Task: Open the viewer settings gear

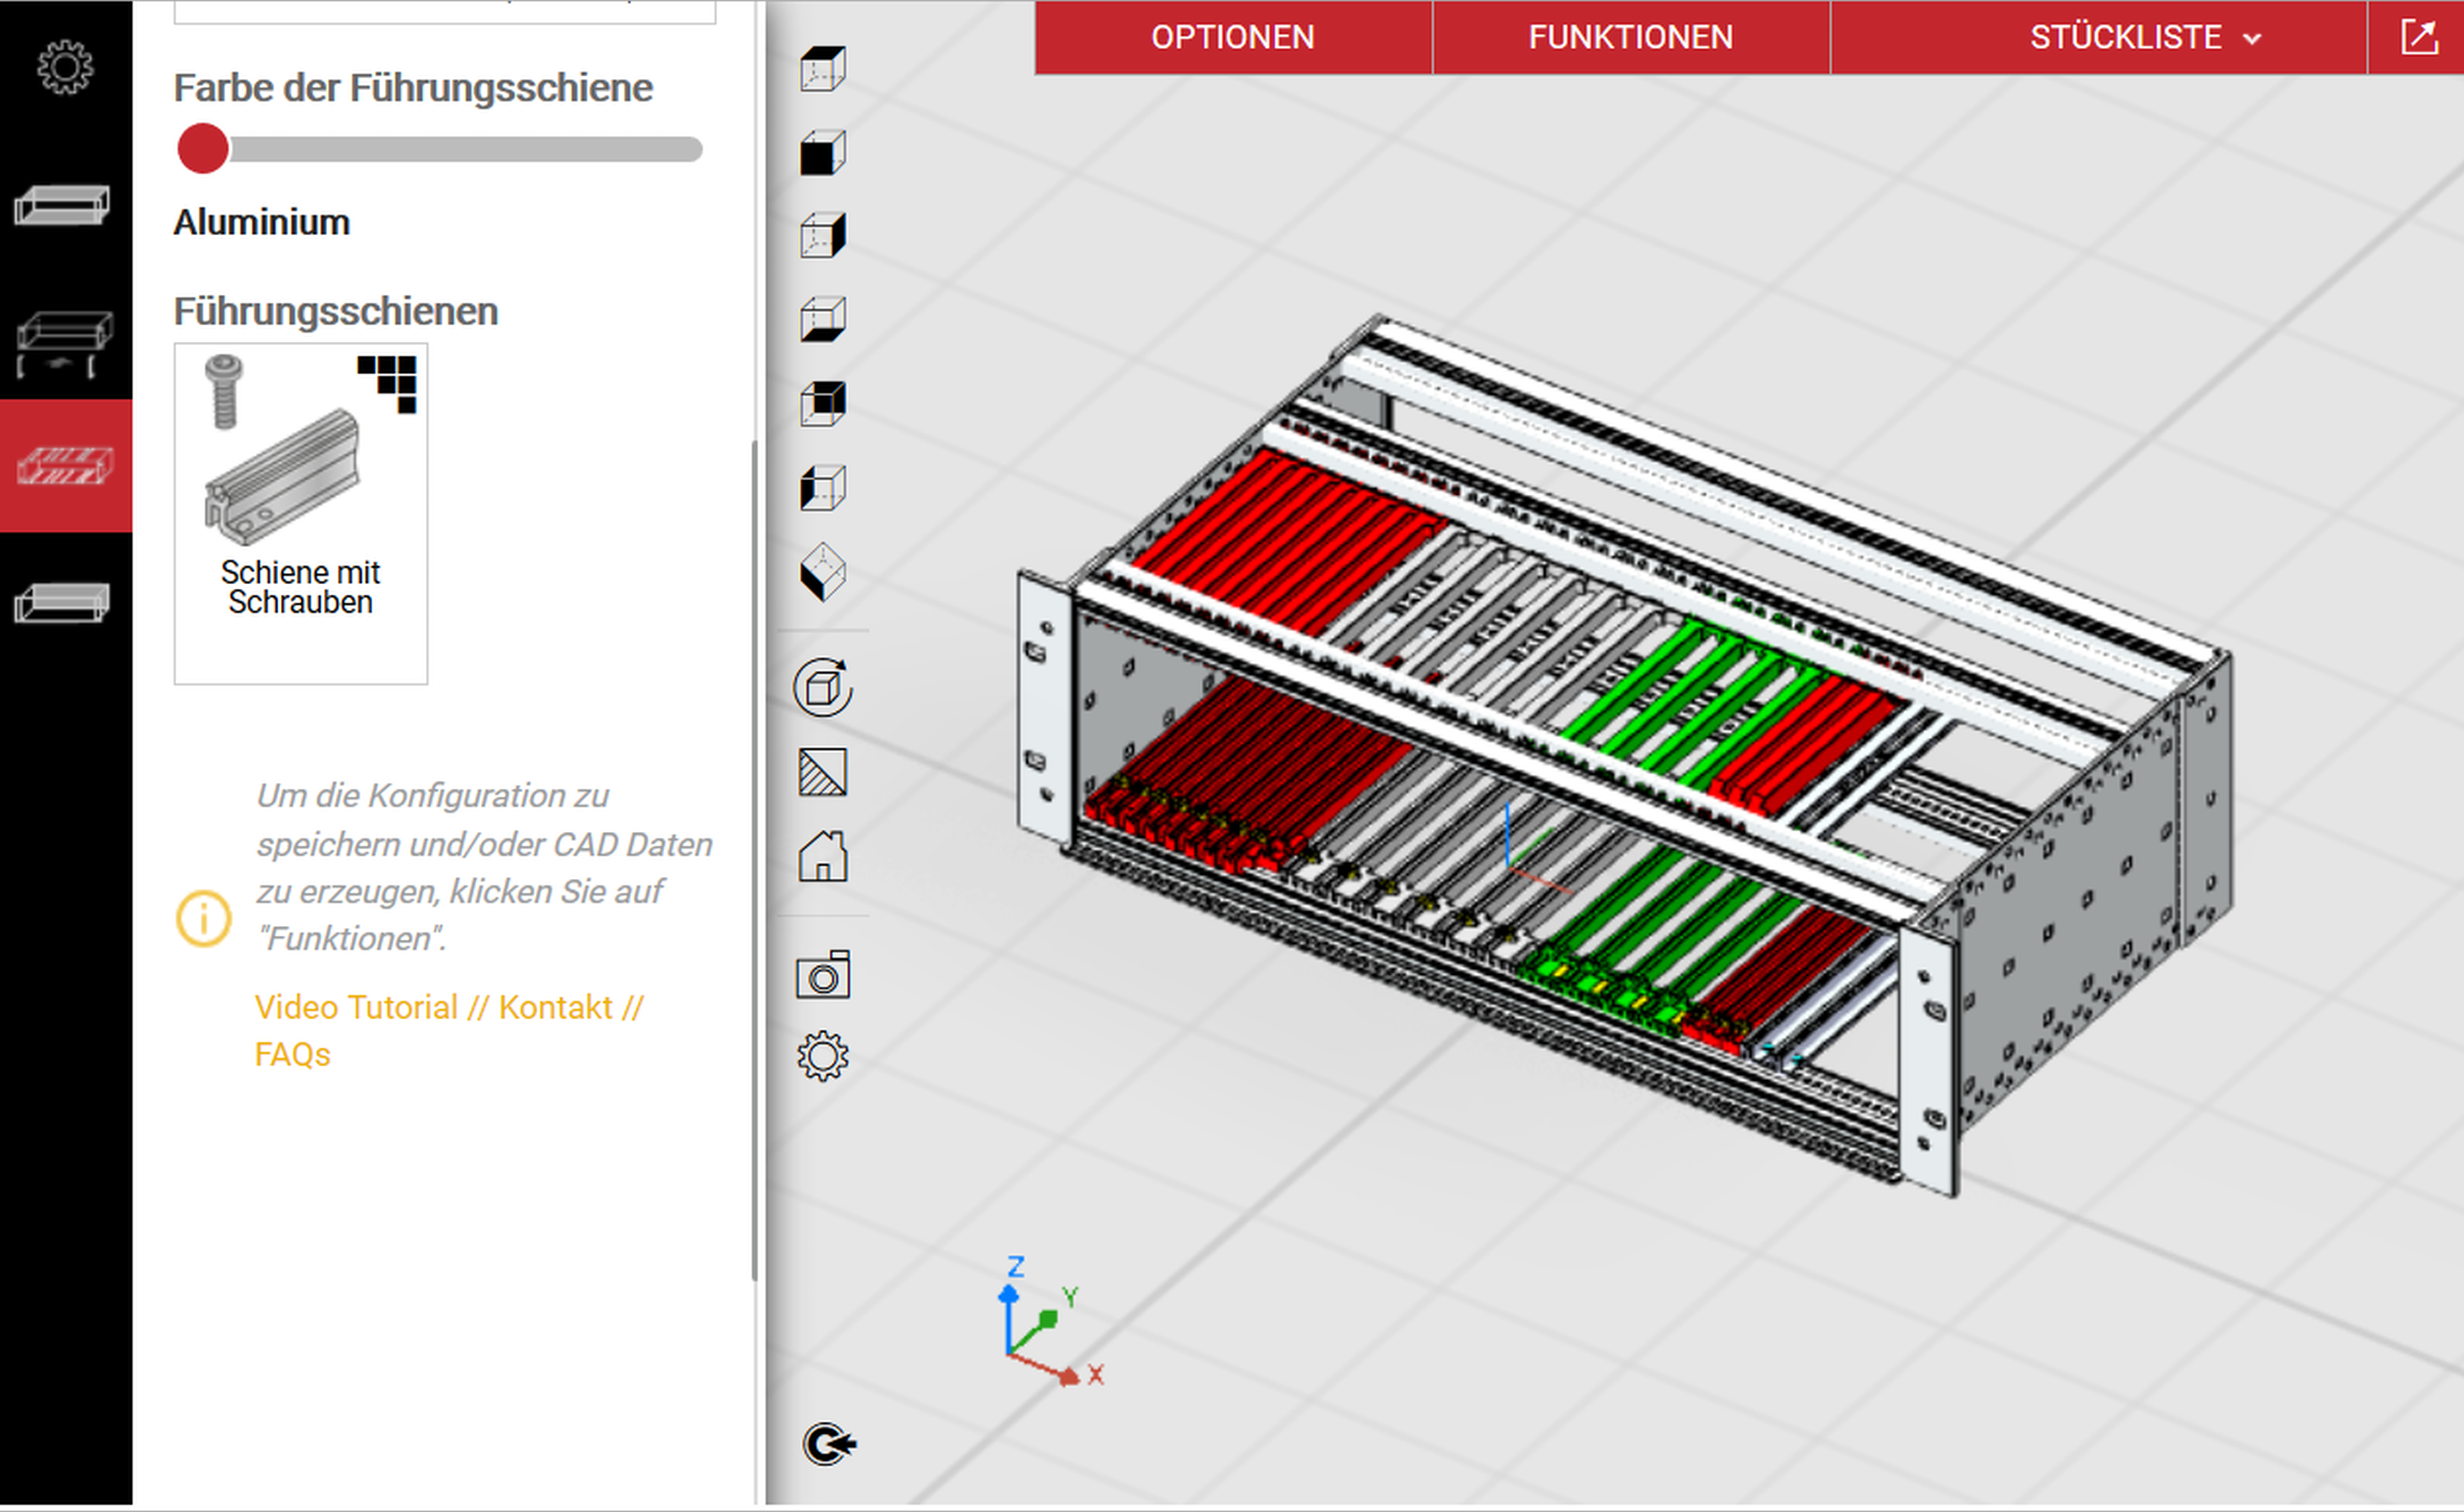Action: [x=822, y=1053]
